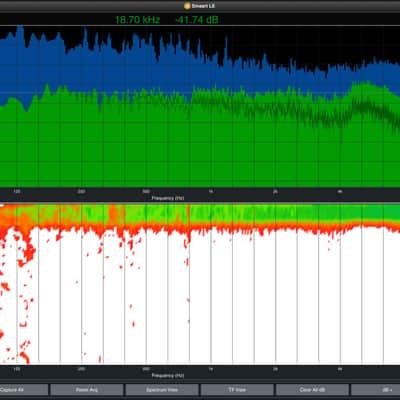Click the Smaart app icon in title bar
400x400 pixels.
tap(187, 6)
